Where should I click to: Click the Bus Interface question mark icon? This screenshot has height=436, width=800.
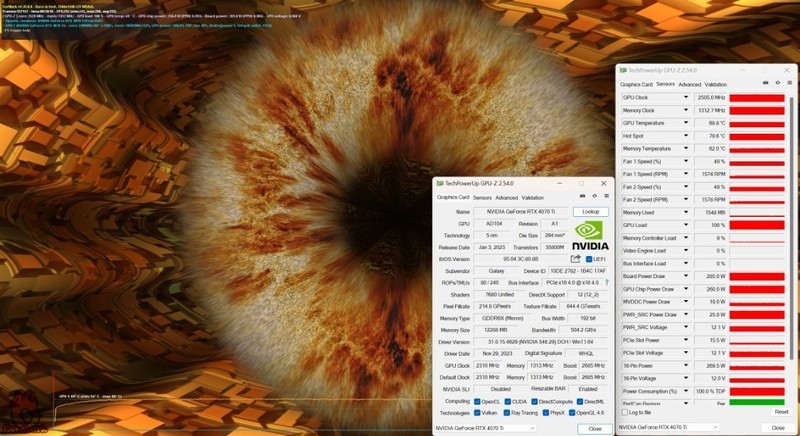click(606, 284)
